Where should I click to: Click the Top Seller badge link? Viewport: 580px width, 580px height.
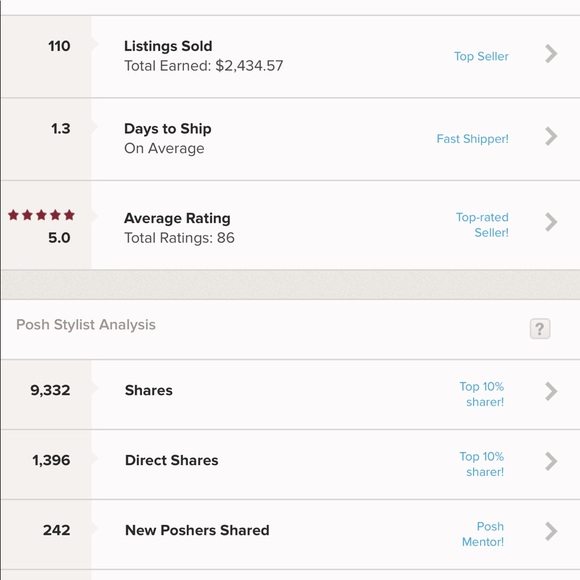pyautogui.click(x=481, y=56)
